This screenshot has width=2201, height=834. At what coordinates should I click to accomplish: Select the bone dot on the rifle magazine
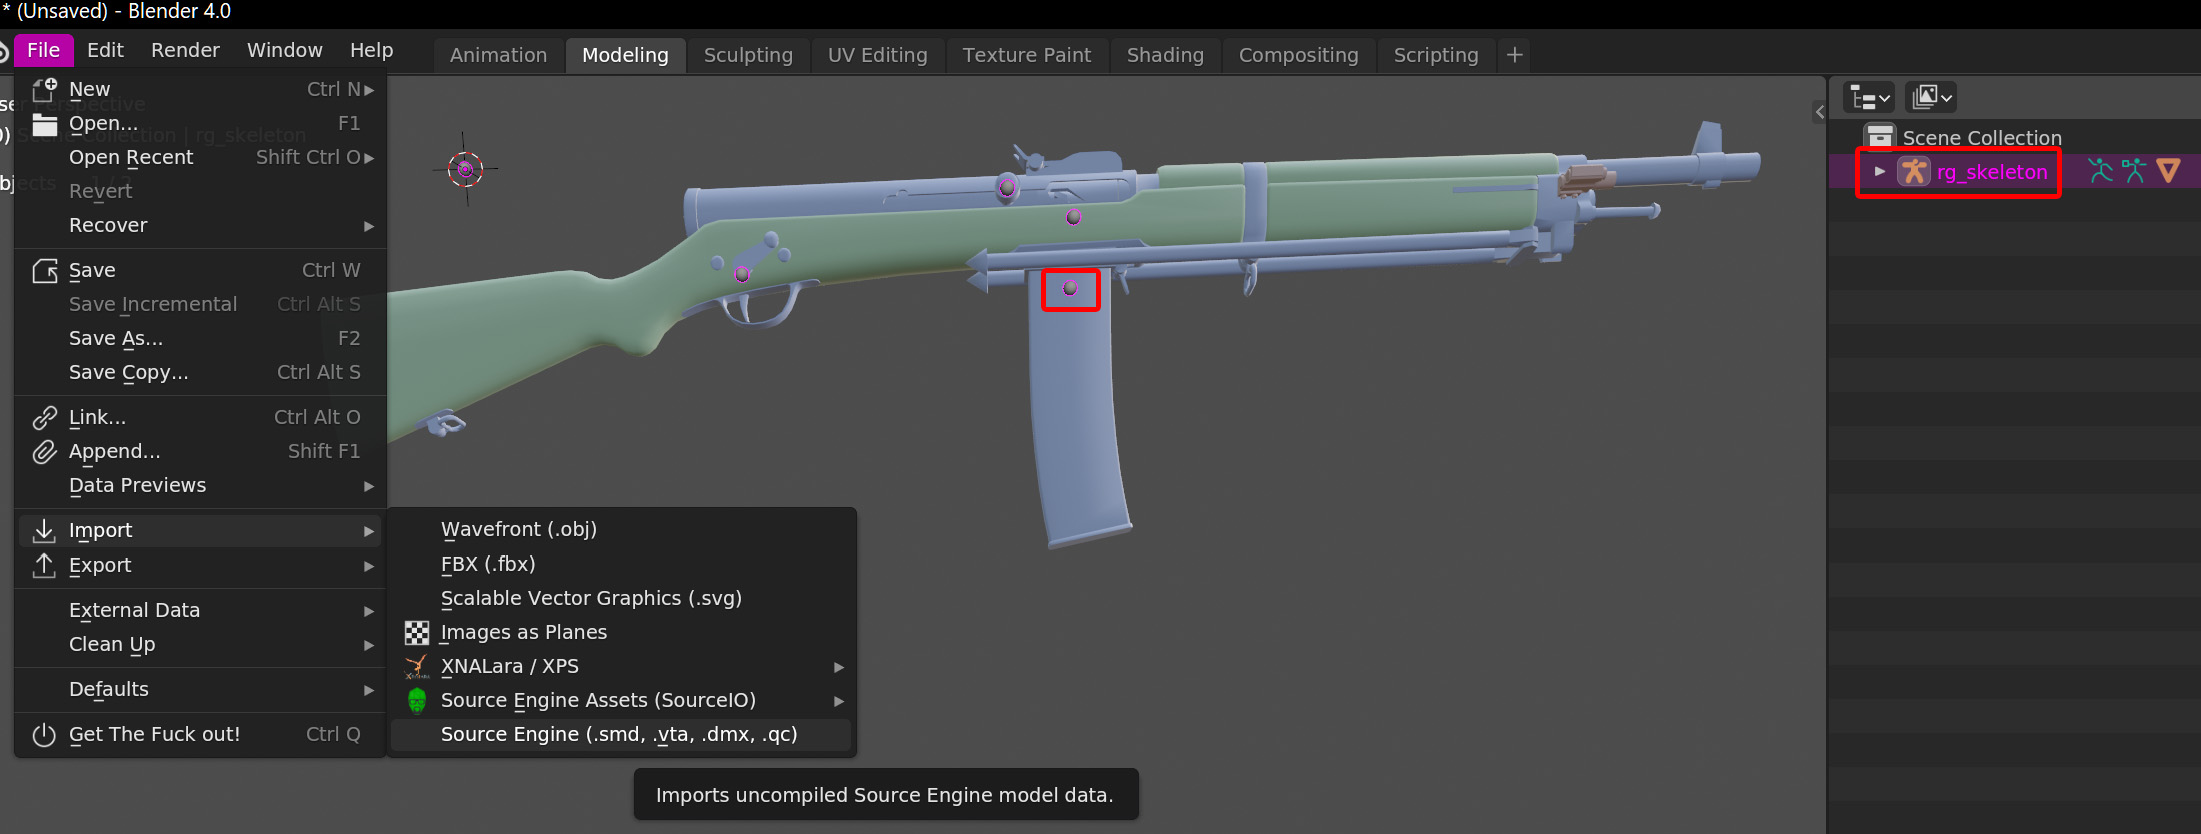click(1070, 288)
